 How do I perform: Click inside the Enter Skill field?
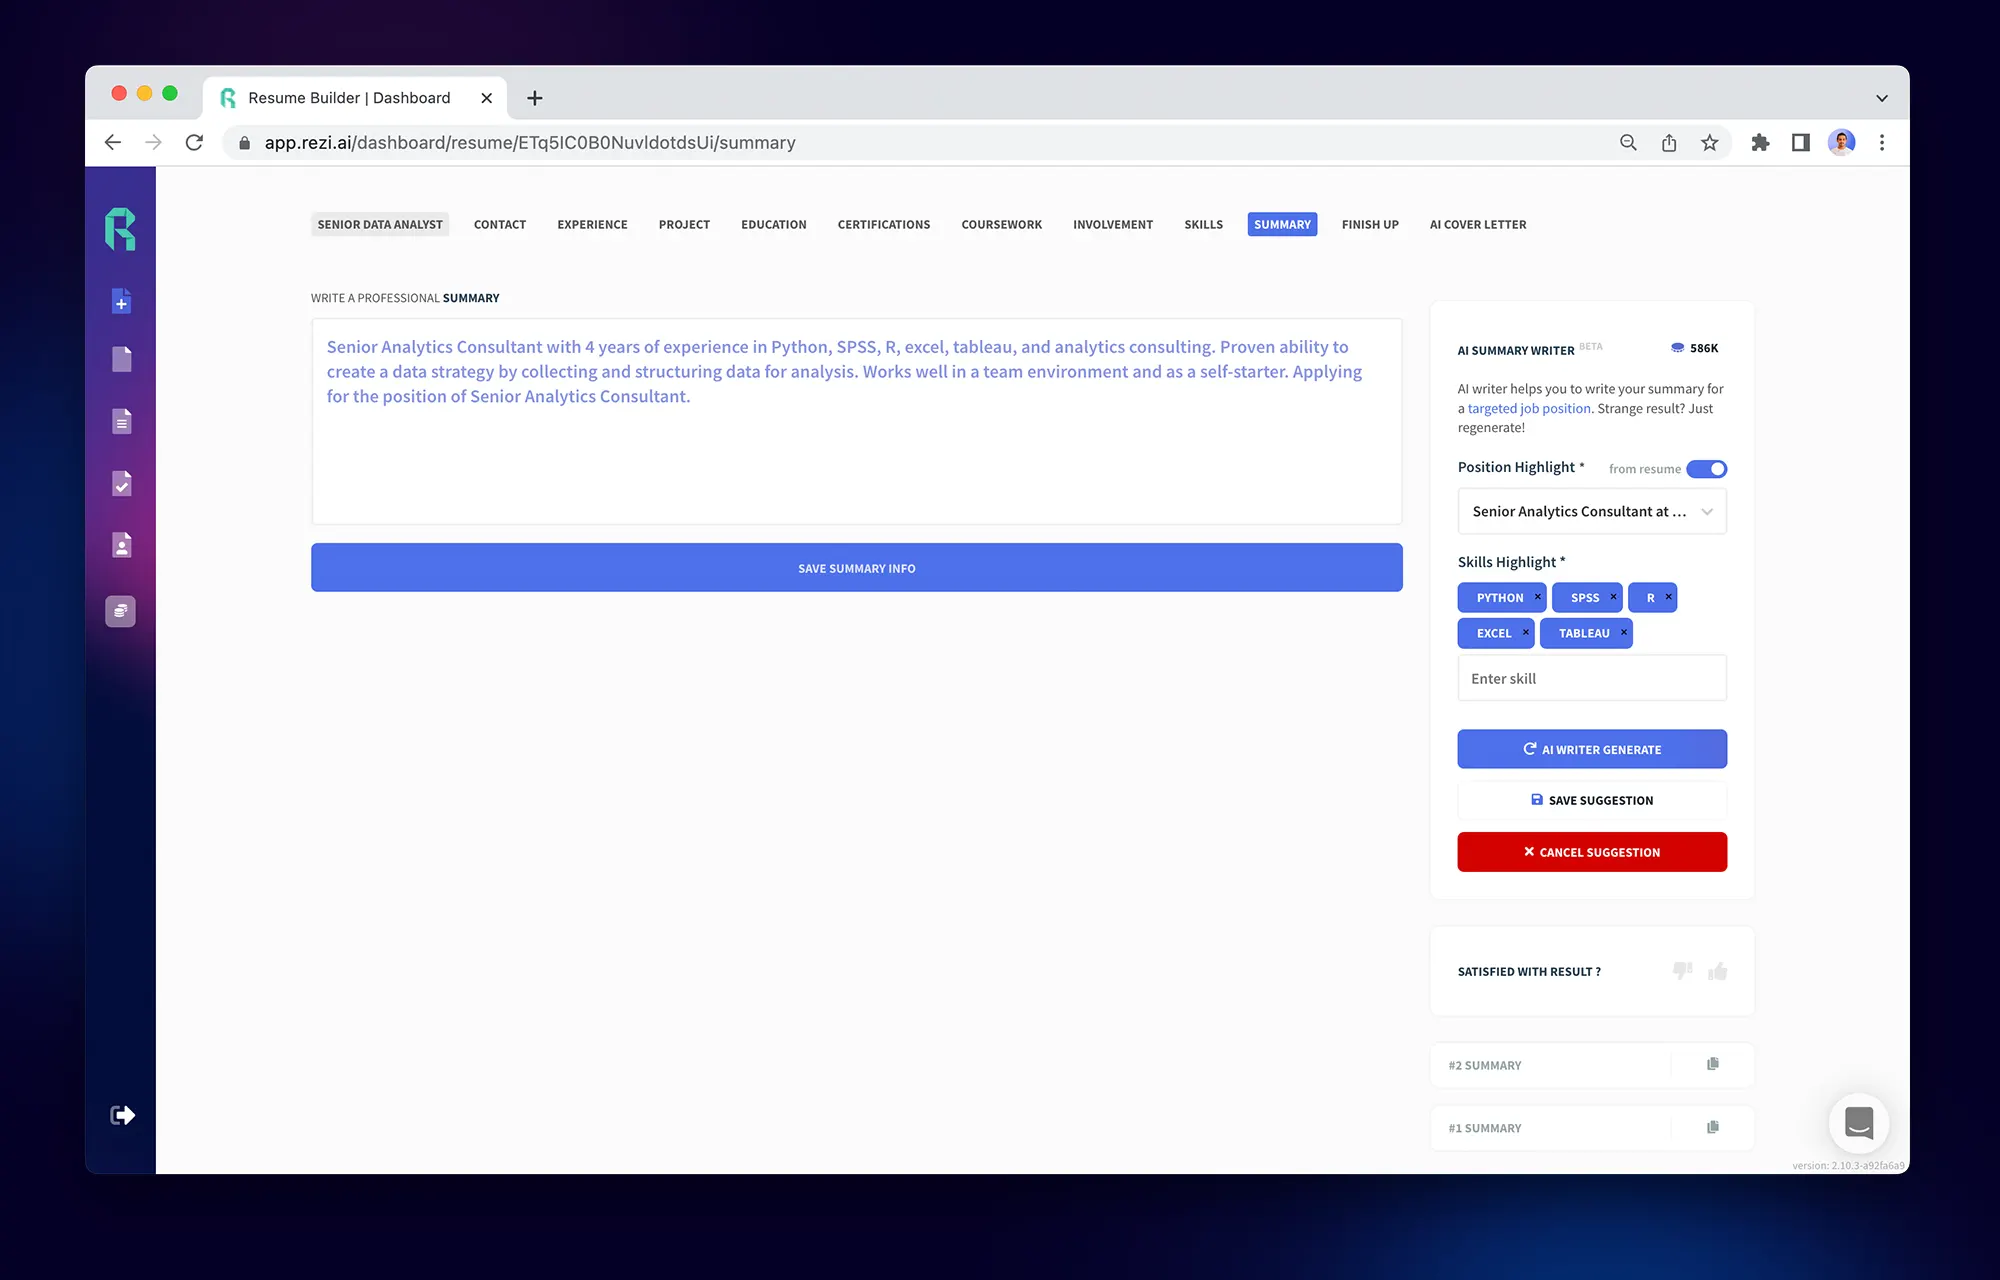[x=1591, y=678]
